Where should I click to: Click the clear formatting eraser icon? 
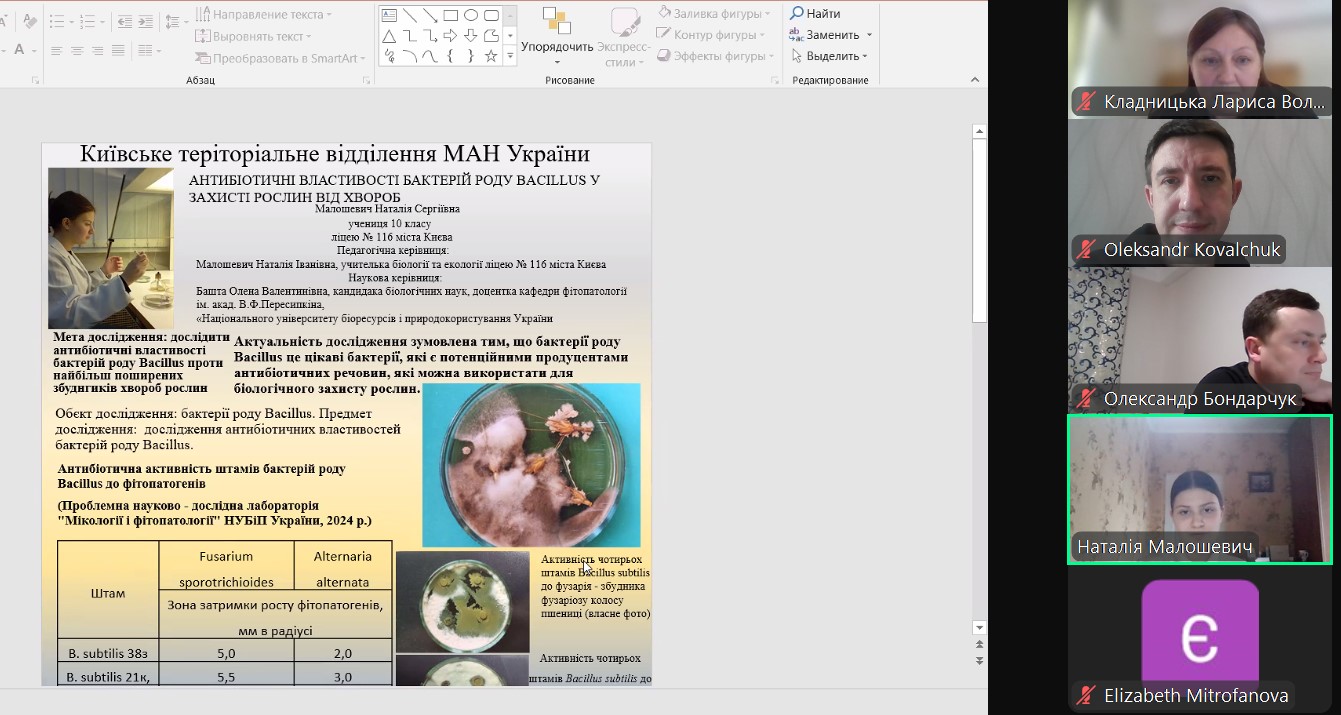pyautogui.click(x=29, y=21)
